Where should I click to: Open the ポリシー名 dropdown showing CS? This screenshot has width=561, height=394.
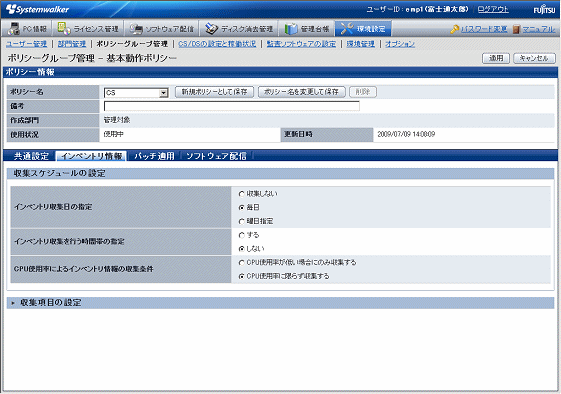[136, 93]
